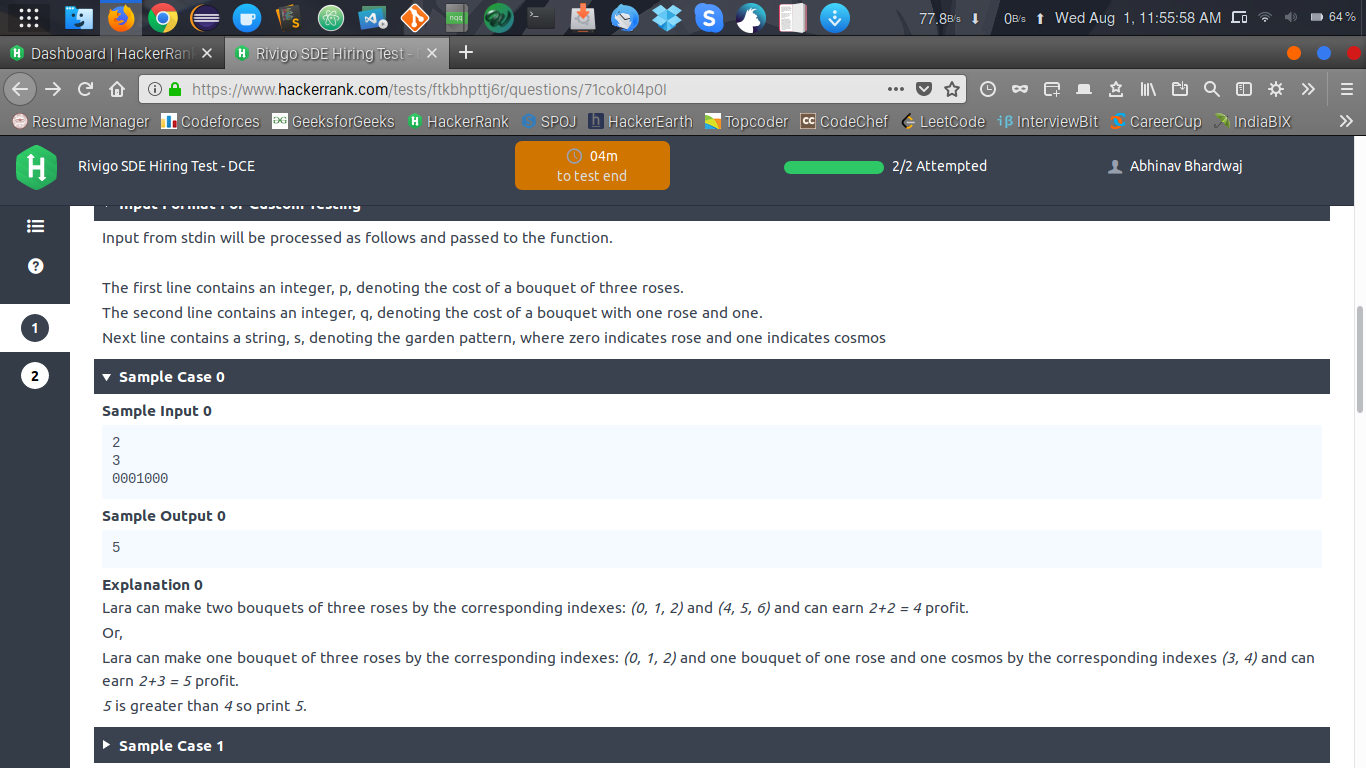The image size is (1366, 768).
Task: Launch Google Chrome from the dock
Action: [x=163, y=17]
